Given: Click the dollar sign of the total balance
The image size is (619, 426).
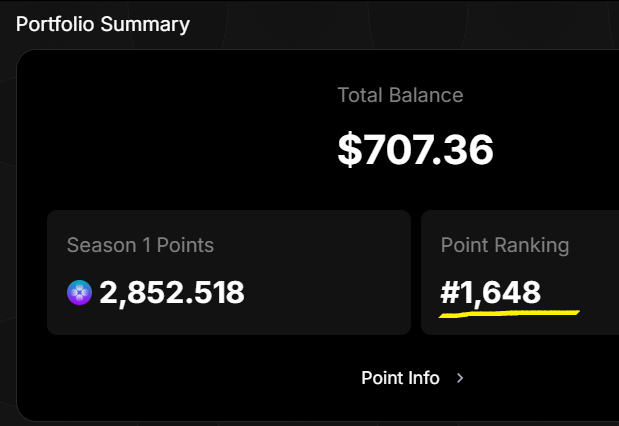Looking at the screenshot, I should click(350, 150).
